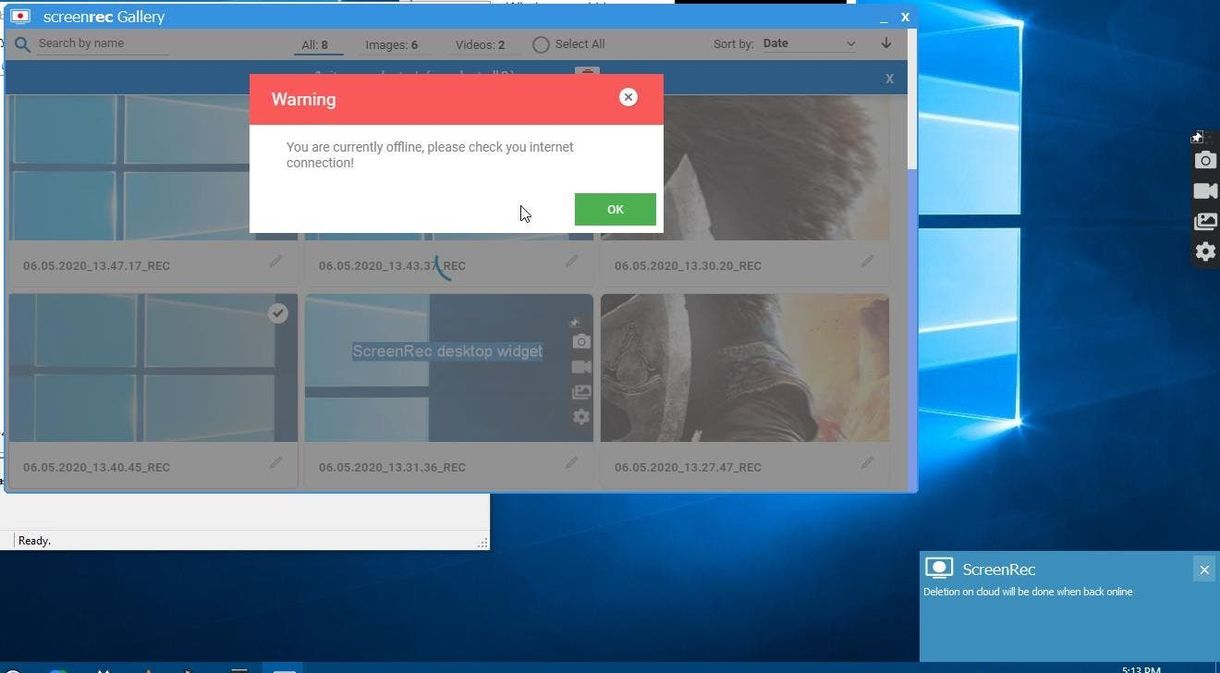Screen dimensions: 1220x673
Task: Toggle the Select All radio button
Action: (x=541, y=45)
